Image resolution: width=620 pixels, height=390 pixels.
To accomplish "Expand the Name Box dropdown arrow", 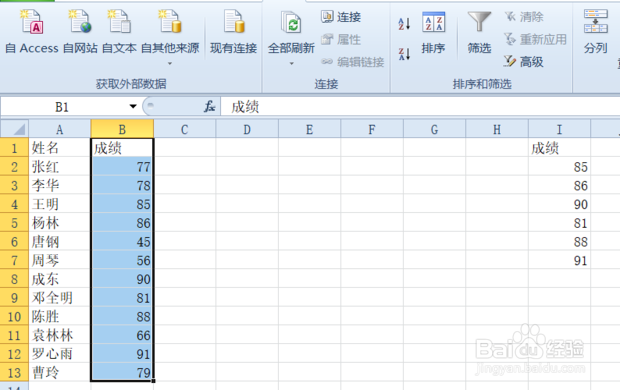I will pos(133,106).
